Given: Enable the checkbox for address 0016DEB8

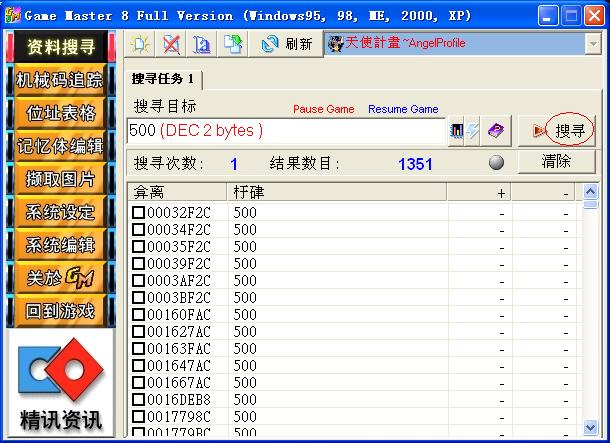Looking at the screenshot, I should [139, 400].
